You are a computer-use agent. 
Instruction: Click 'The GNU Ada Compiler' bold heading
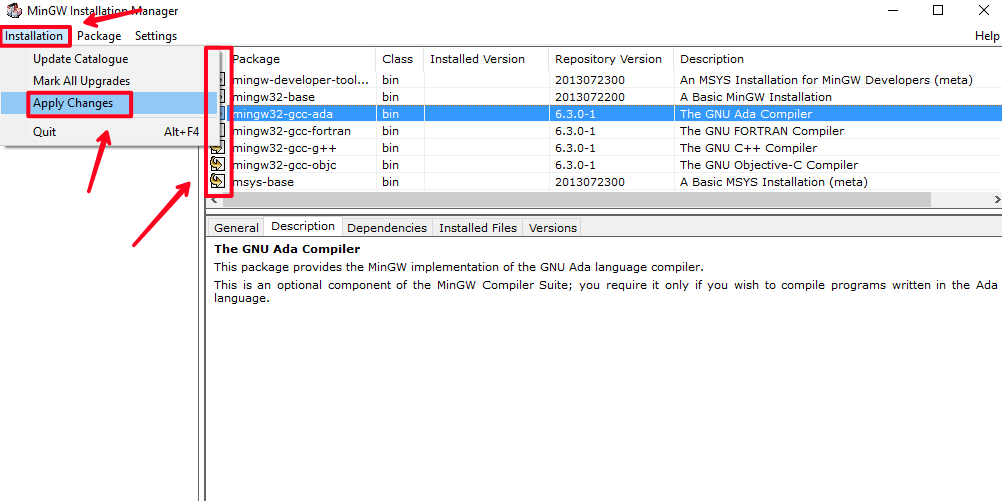coord(287,249)
